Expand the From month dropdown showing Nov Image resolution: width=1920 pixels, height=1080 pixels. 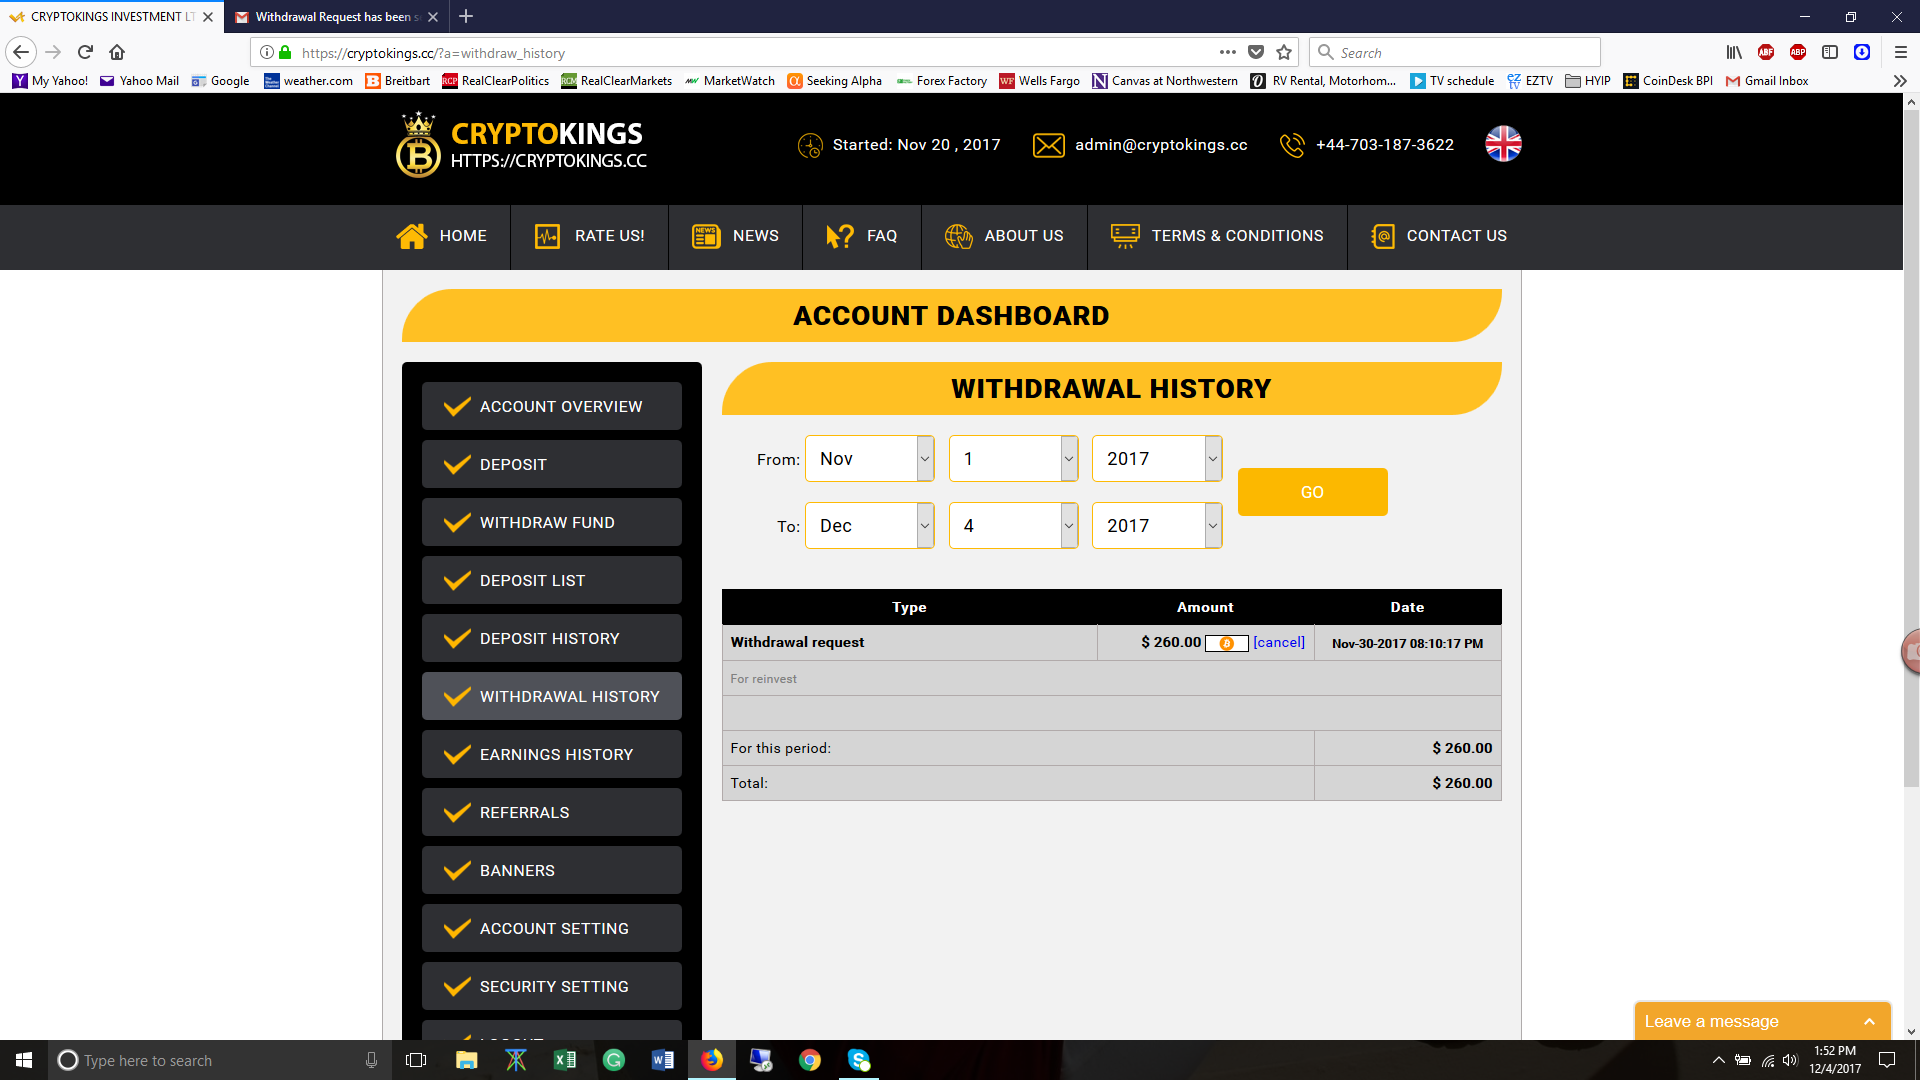(869, 459)
